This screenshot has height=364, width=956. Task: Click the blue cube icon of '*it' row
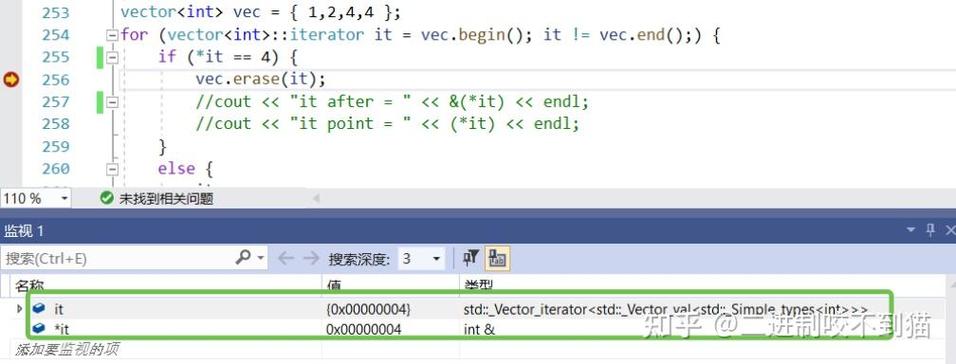coord(39,329)
